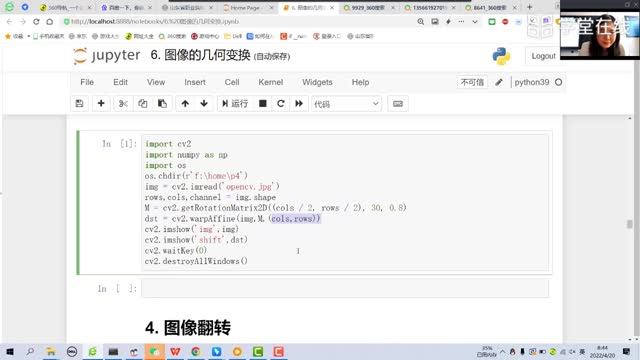Move selected cell down arrow
640x360 pixels.
[x=204, y=104]
